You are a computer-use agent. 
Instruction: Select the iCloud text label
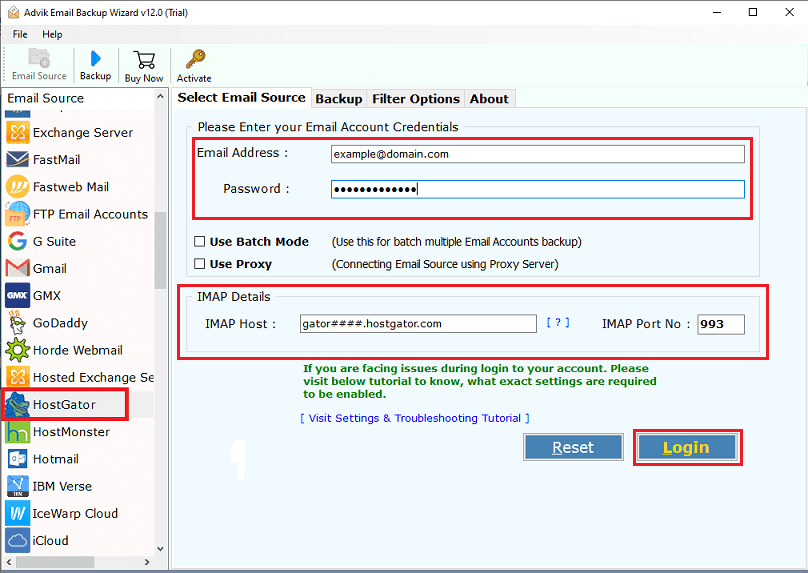pyautogui.click(x=50, y=541)
